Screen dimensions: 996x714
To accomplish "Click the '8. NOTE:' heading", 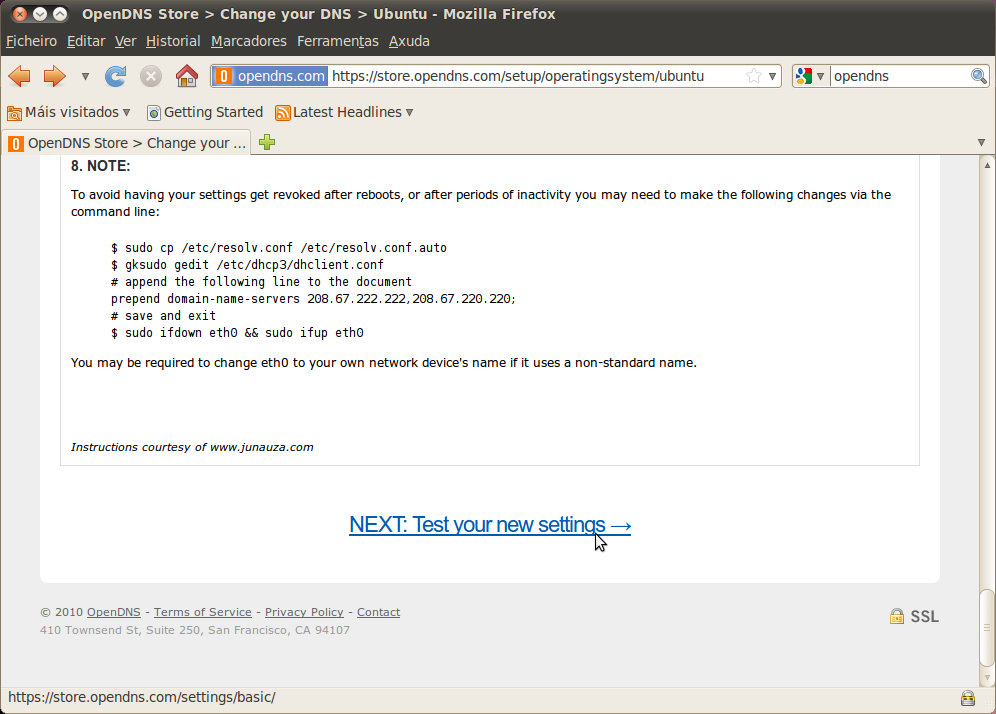I will coord(100,166).
